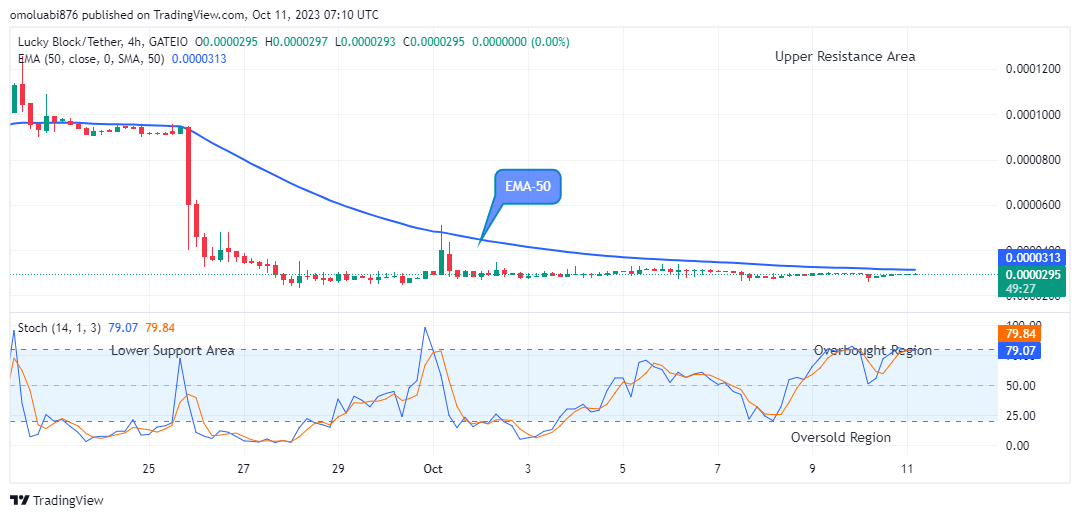This screenshot has height=518, width=1080.
Task: Select the Stoch (14, 1, 3) indicator legend
Action: (58, 328)
